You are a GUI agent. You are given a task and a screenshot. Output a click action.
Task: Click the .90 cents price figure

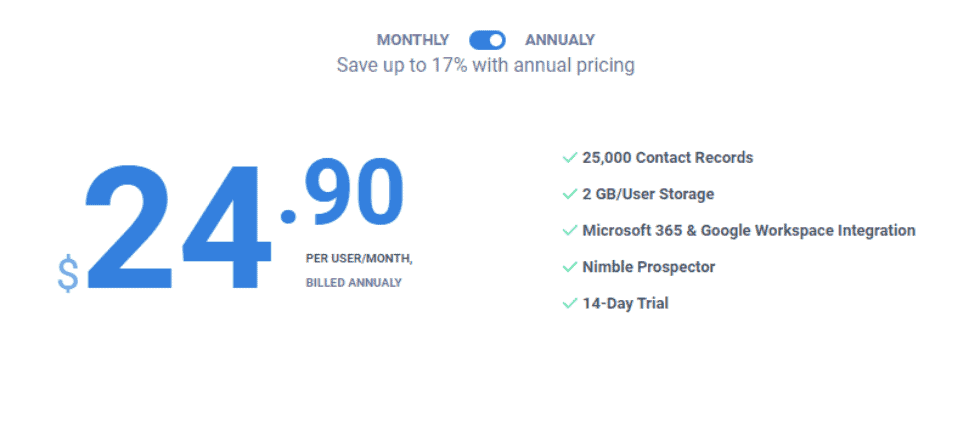pyautogui.click(x=341, y=191)
